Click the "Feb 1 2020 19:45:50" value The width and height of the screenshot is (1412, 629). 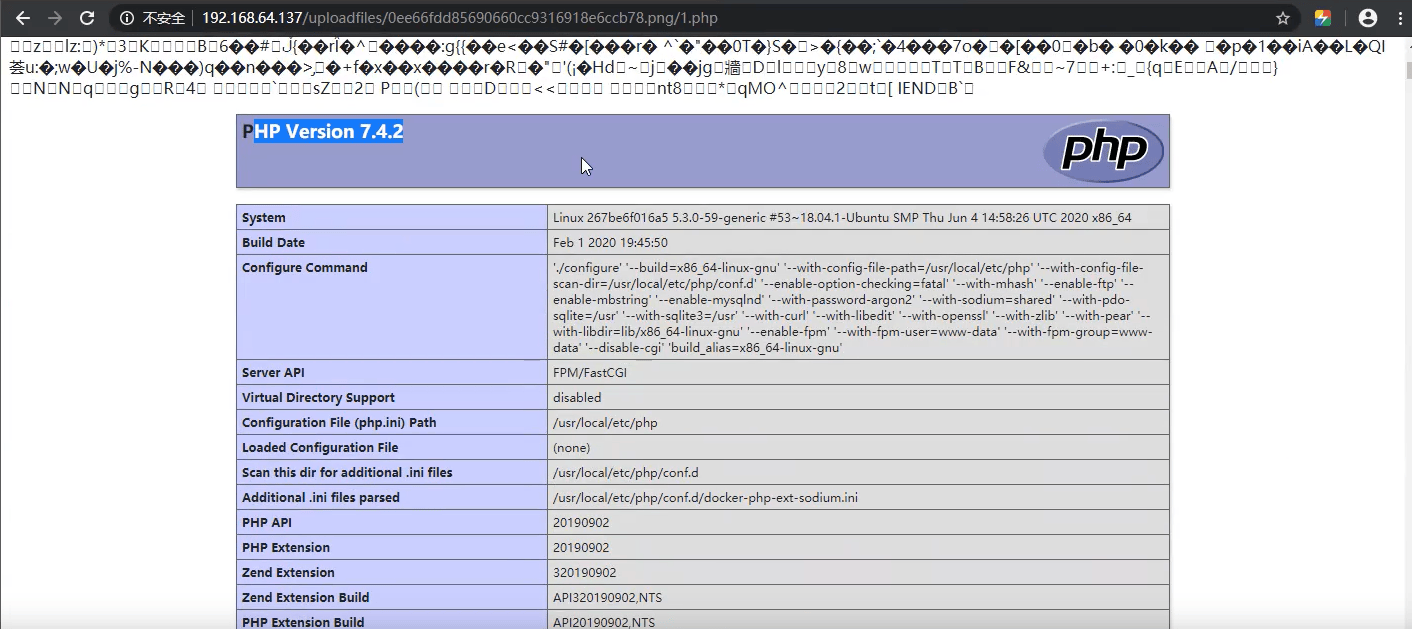point(610,242)
